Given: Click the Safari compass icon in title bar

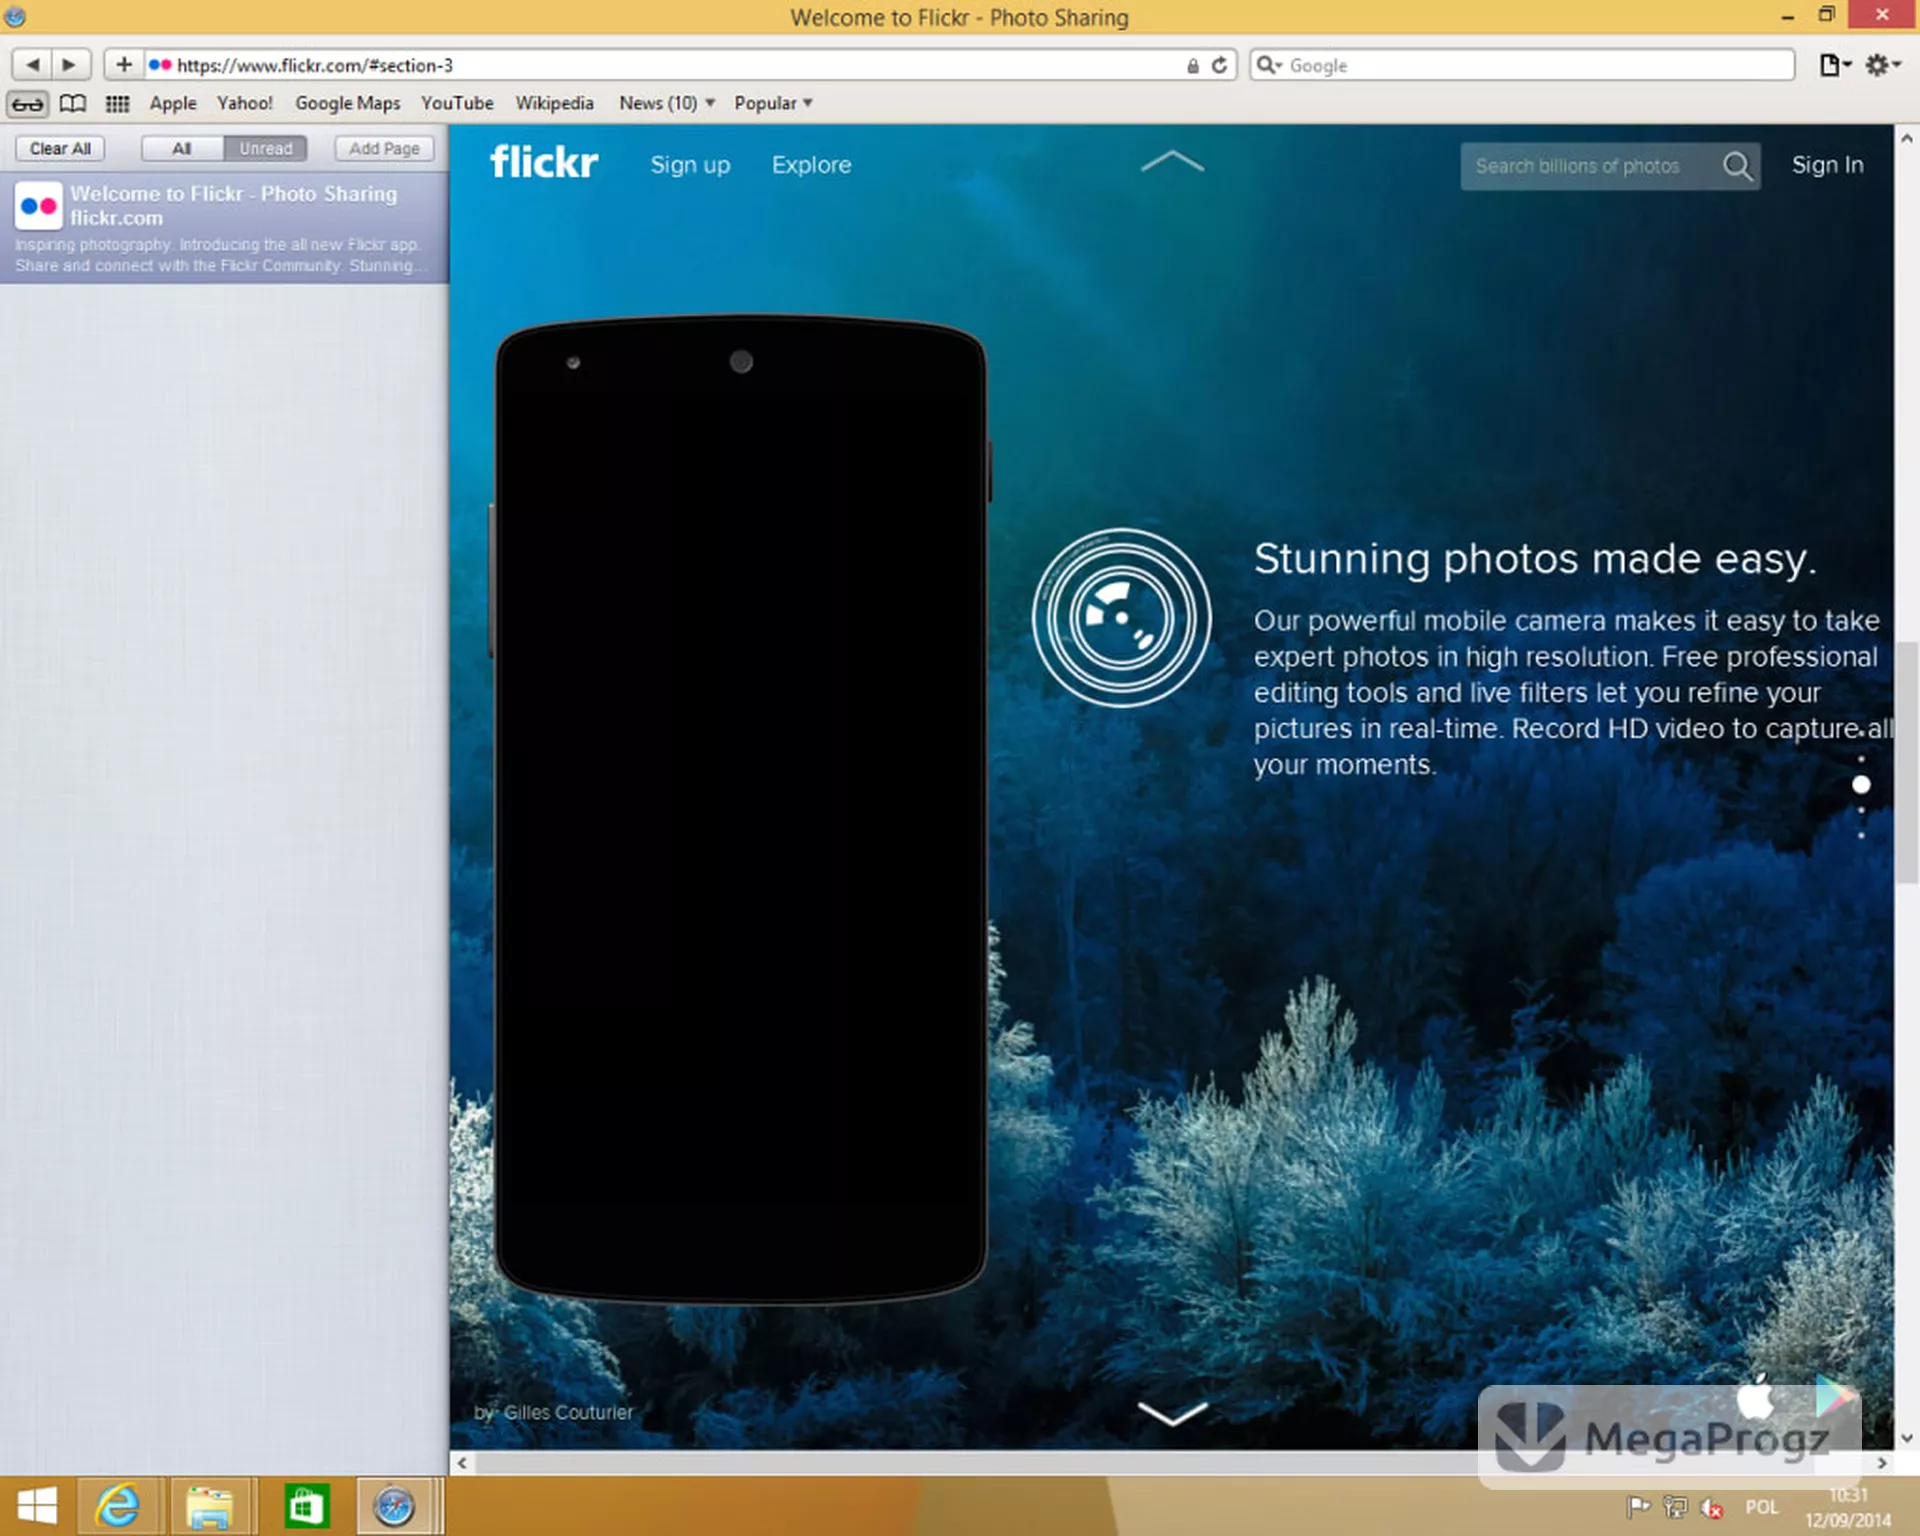Looking at the screenshot, I should pyautogui.click(x=15, y=15).
